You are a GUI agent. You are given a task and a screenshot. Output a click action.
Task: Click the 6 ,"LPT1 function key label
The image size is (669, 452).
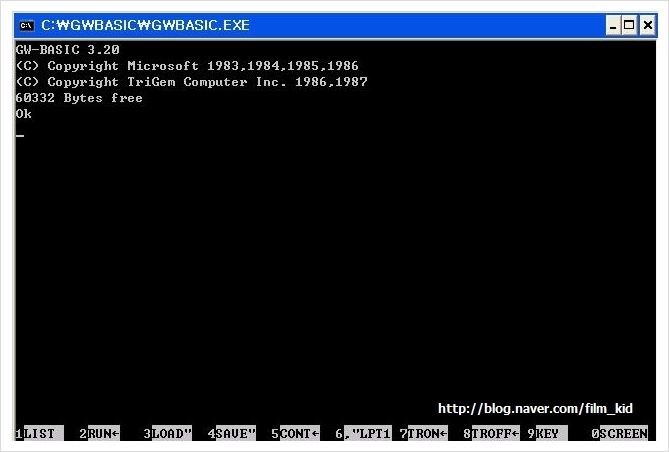click(364, 433)
